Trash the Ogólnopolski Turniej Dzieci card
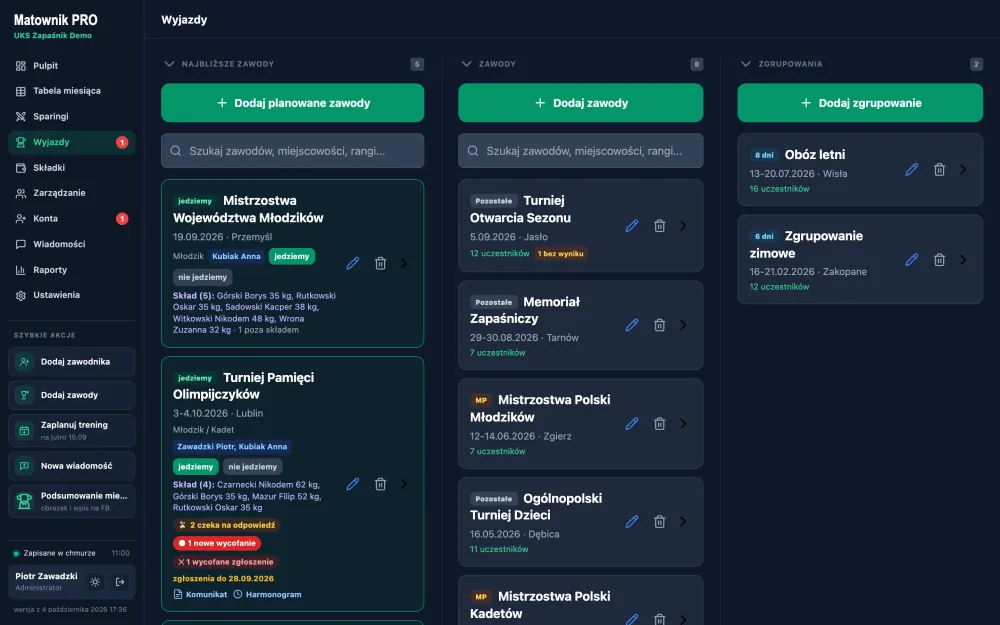1000x625 pixels. [x=659, y=522]
